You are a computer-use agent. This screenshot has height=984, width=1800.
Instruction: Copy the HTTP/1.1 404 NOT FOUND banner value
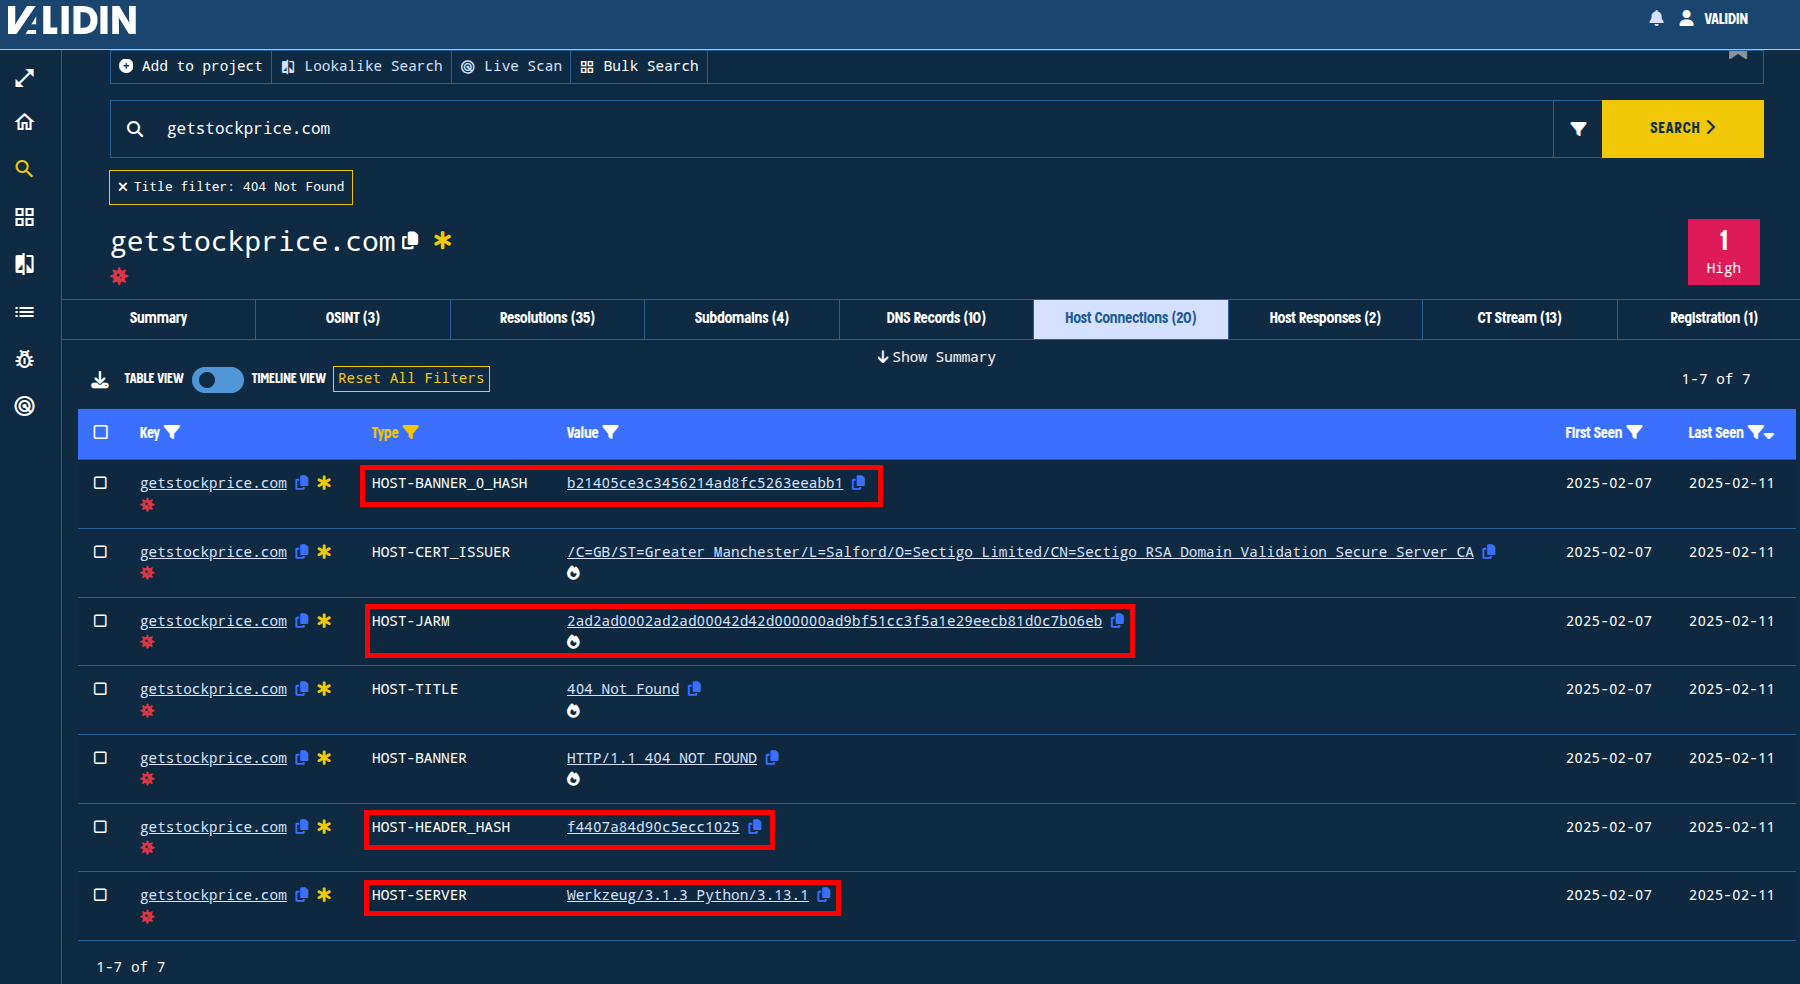[x=772, y=758]
